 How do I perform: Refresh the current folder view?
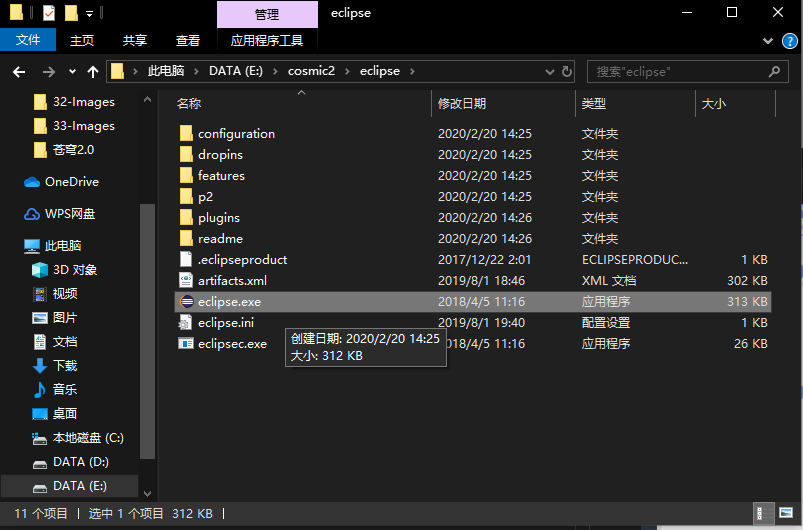(566, 71)
